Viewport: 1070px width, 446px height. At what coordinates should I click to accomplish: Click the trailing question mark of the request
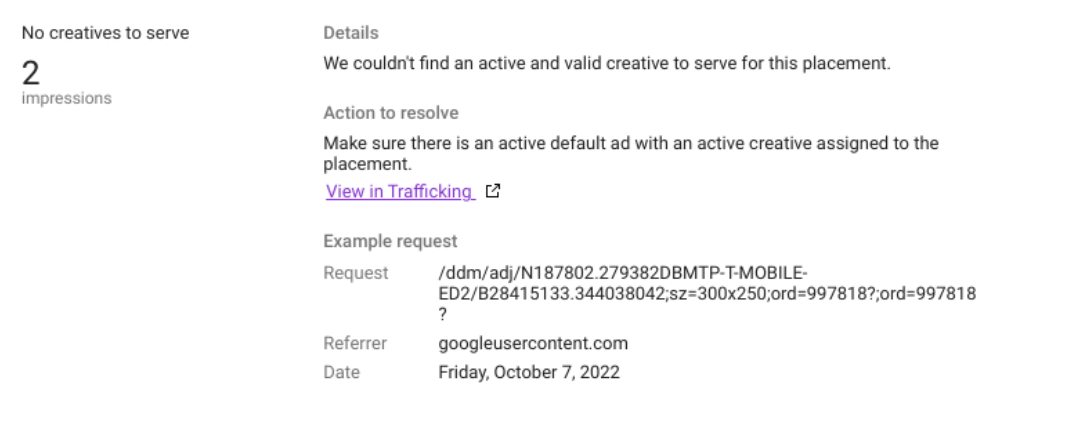pyautogui.click(x=443, y=314)
